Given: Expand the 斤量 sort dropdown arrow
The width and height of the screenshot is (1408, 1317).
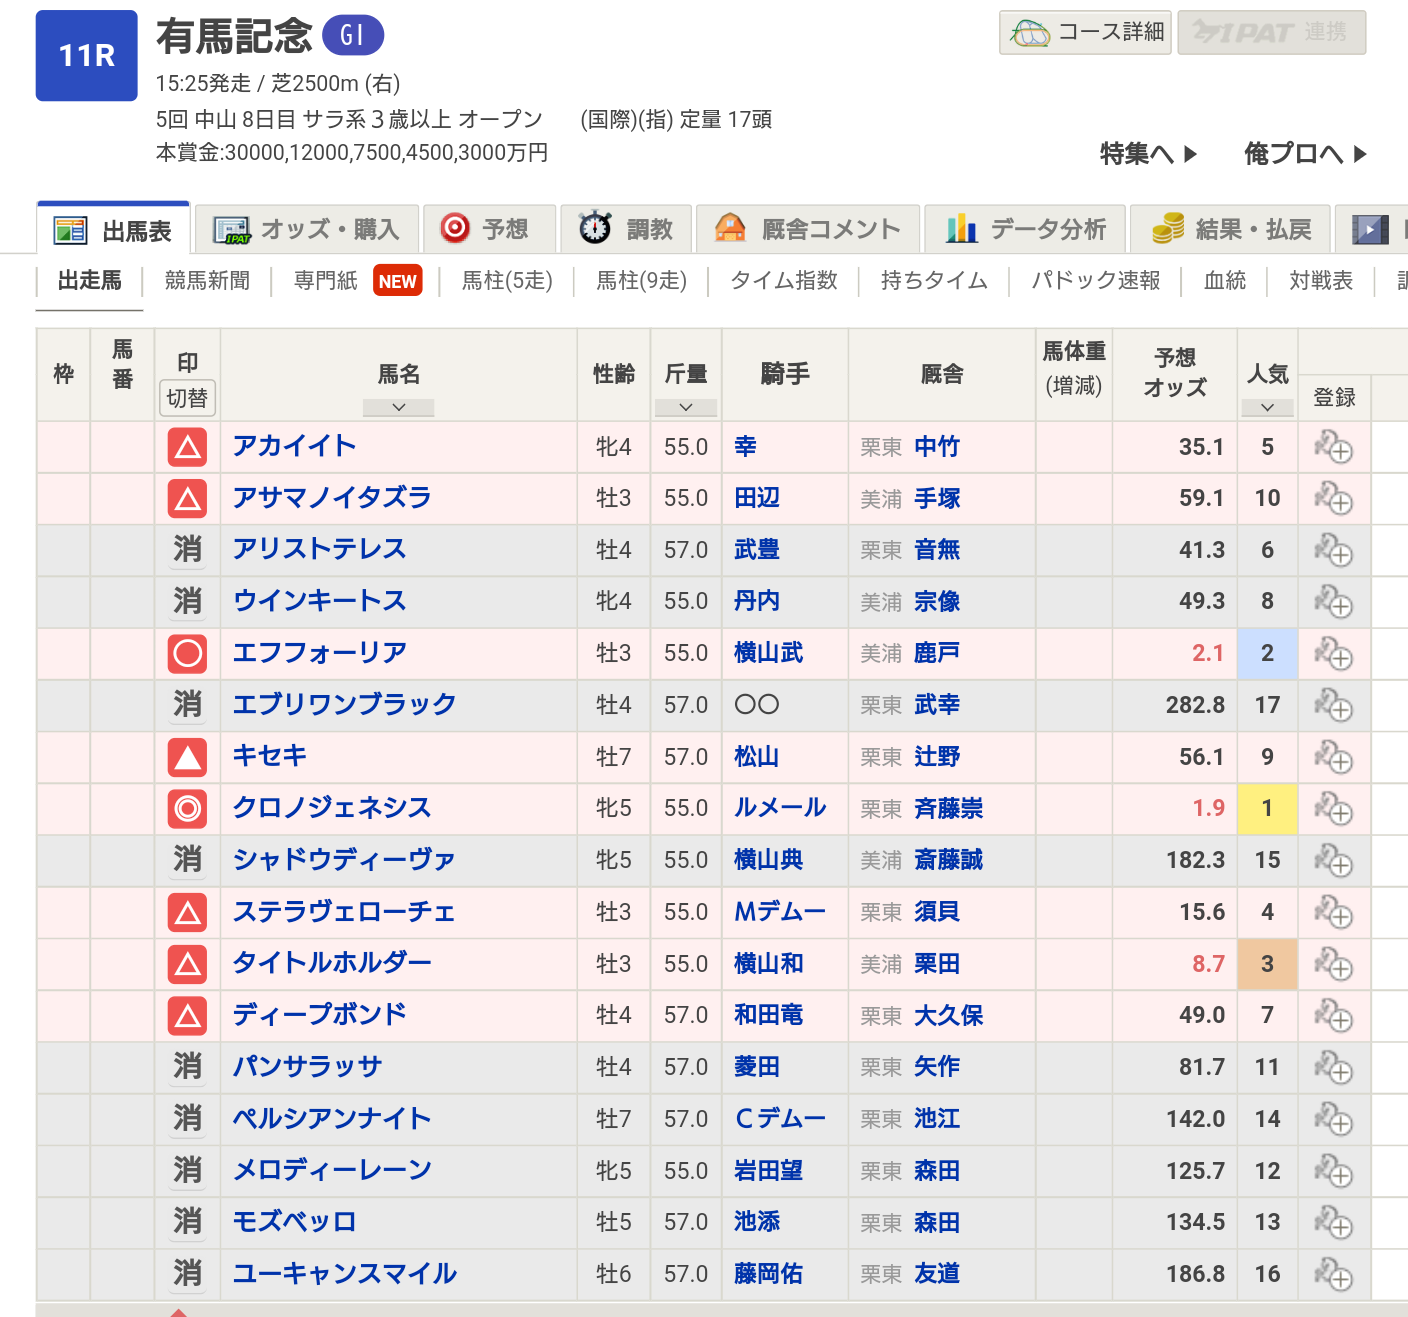Looking at the screenshot, I should (x=686, y=407).
